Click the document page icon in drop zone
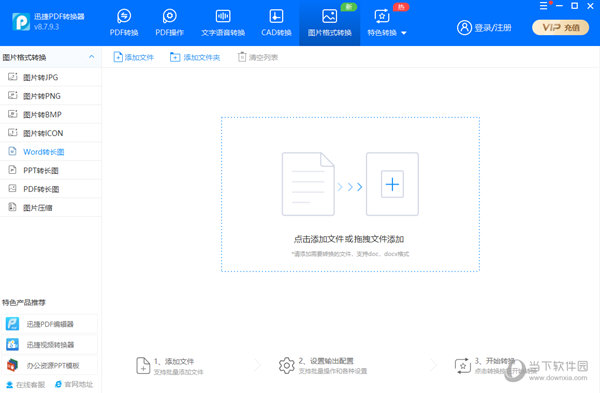 click(308, 184)
